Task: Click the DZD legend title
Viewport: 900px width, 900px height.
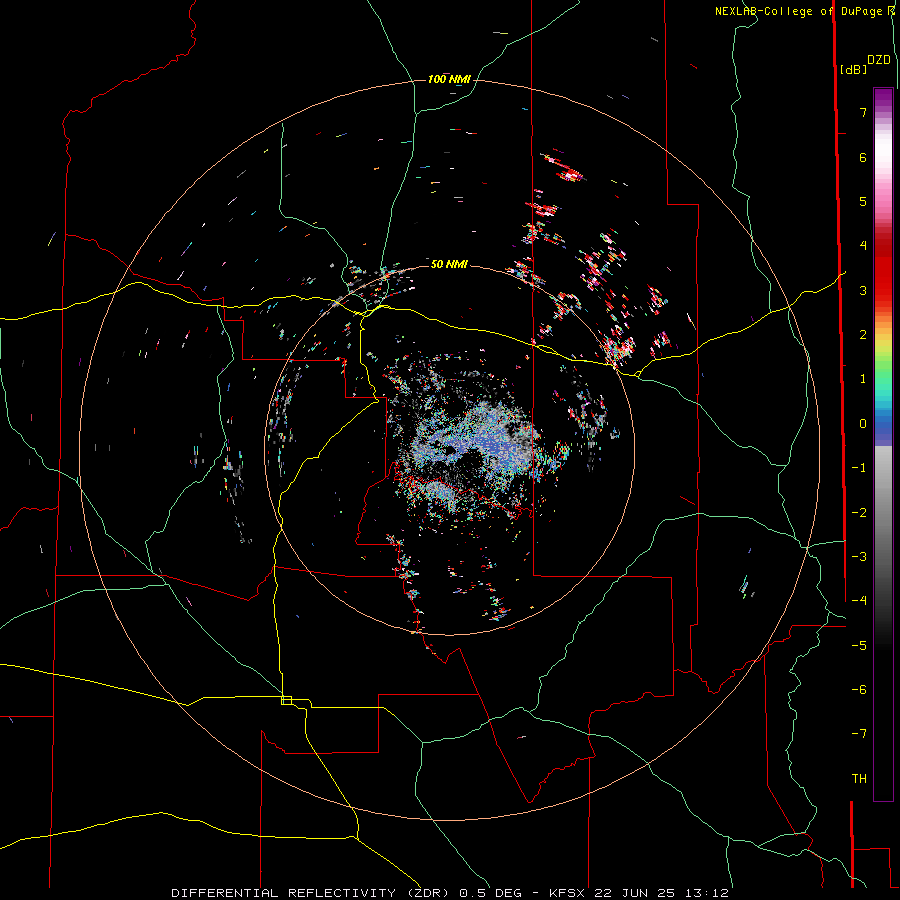Action: [x=878, y=60]
